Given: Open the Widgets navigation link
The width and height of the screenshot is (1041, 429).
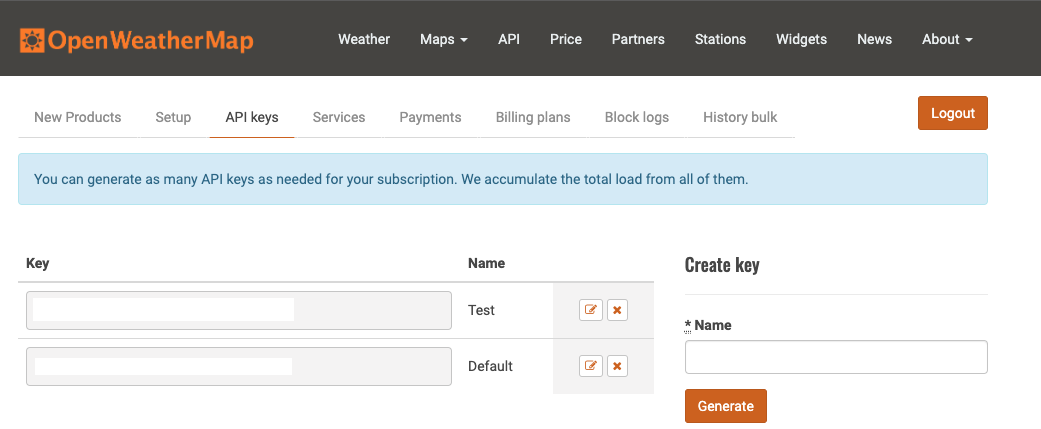Looking at the screenshot, I should click(801, 39).
